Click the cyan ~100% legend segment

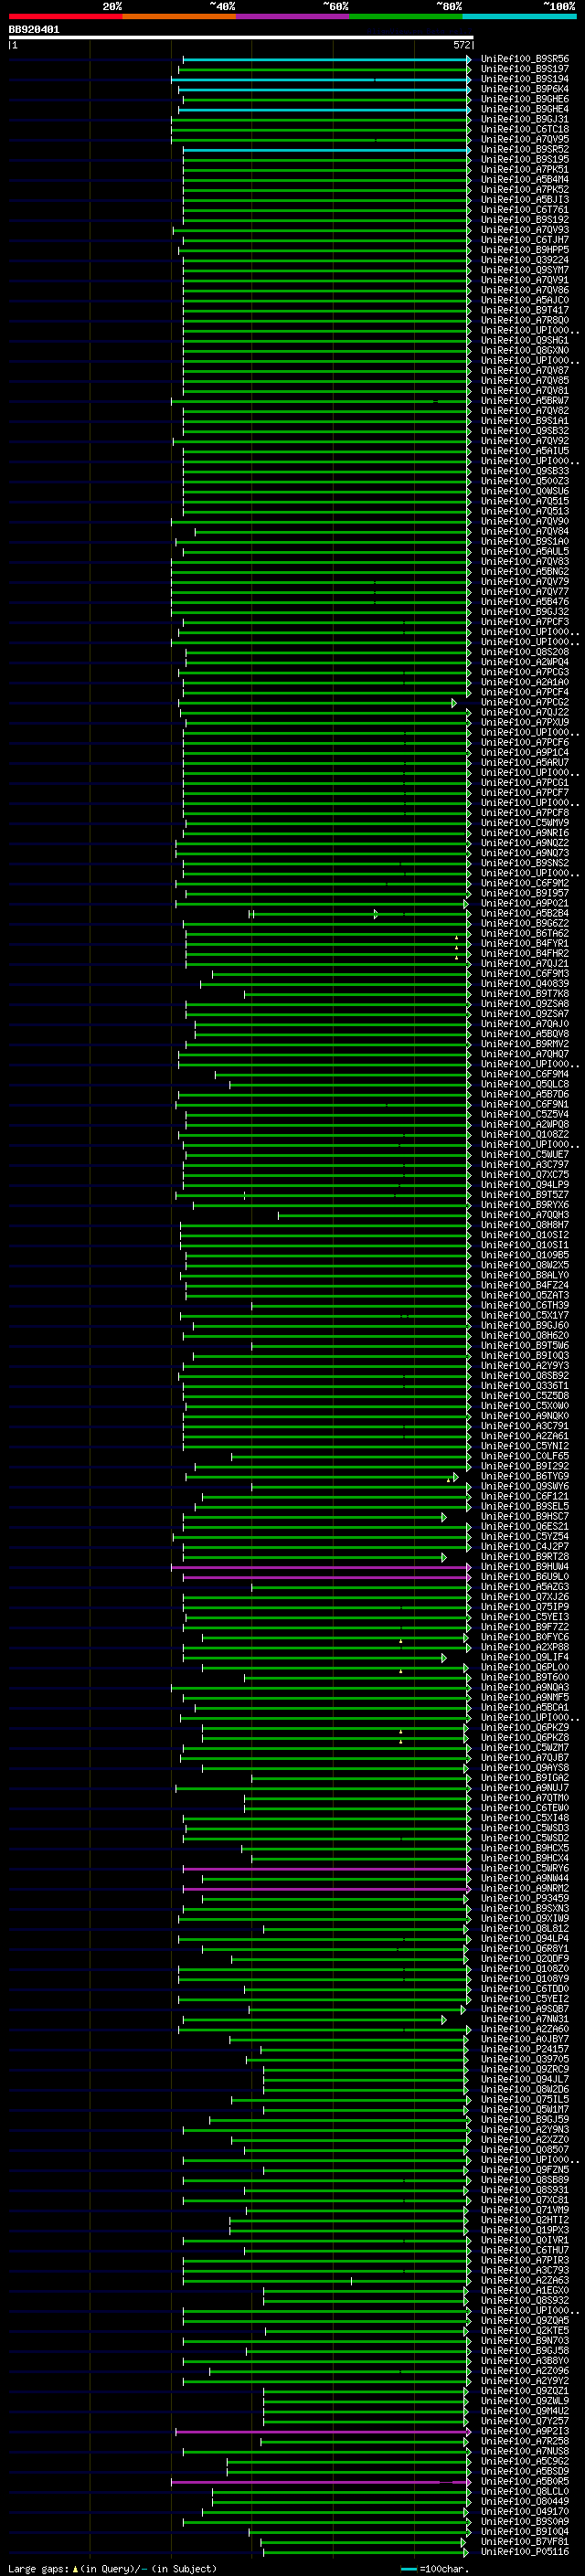click(519, 16)
